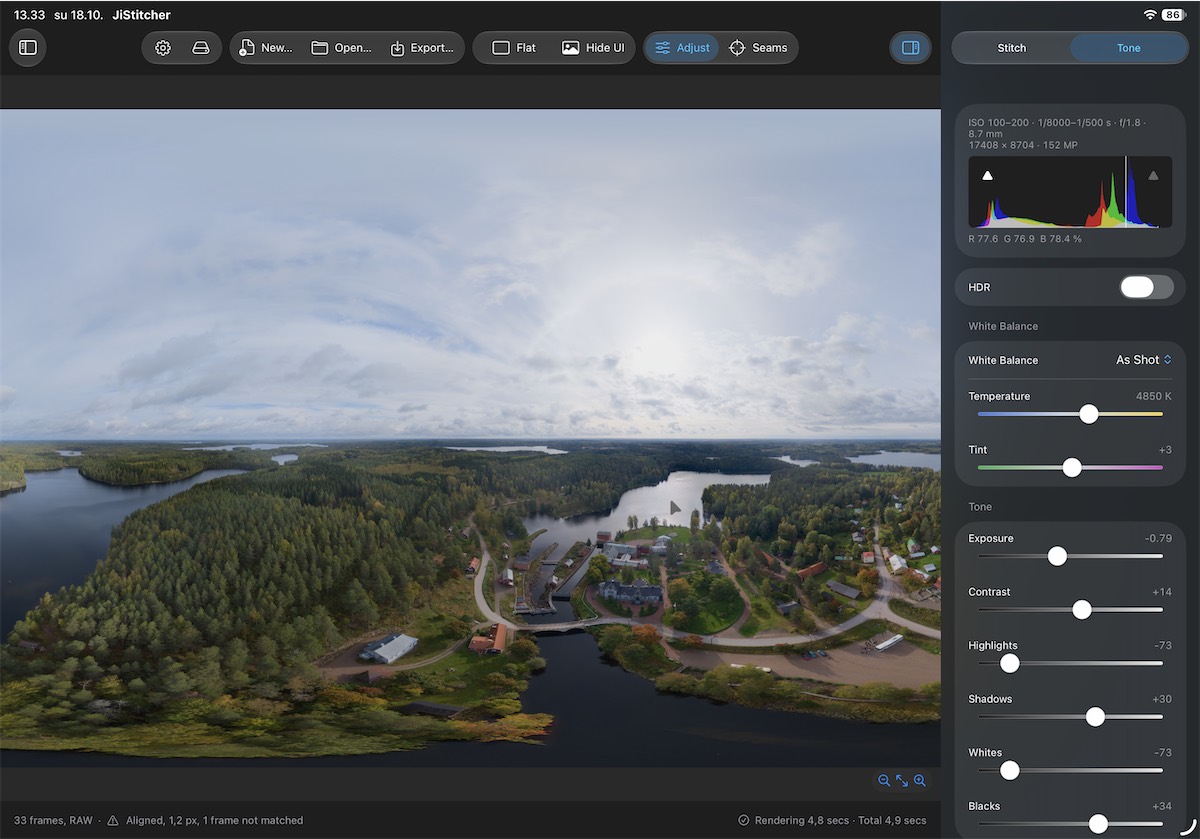The height and width of the screenshot is (839, 1200).
Task: Open the New... project menu
Action: pyautogui.click(x=266, y=48)
